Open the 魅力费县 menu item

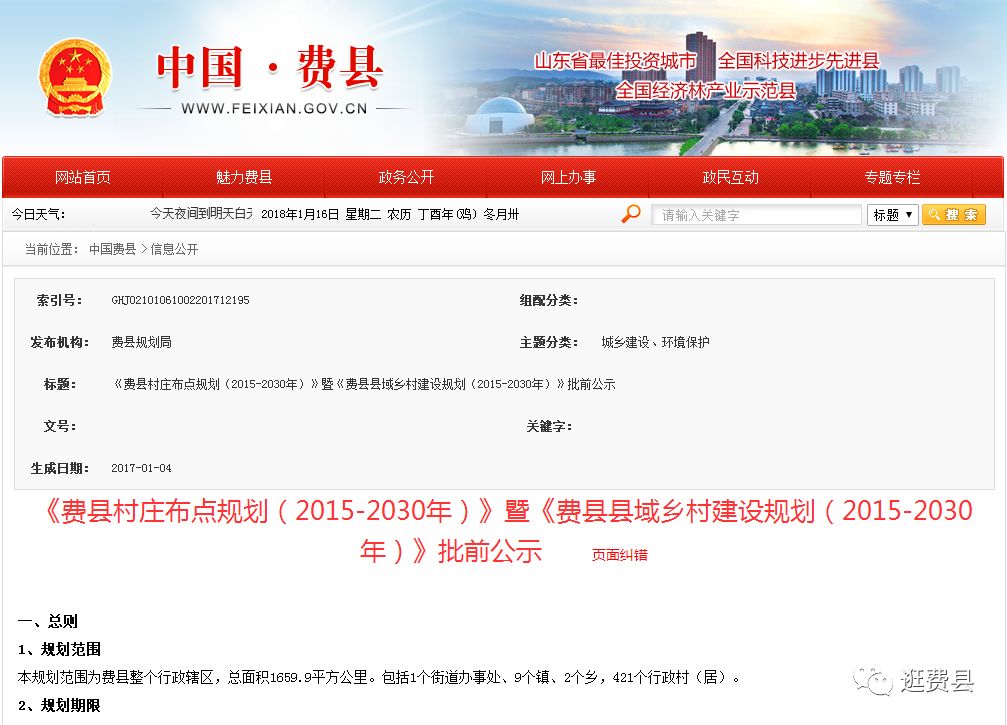click(x=244, y=177)
